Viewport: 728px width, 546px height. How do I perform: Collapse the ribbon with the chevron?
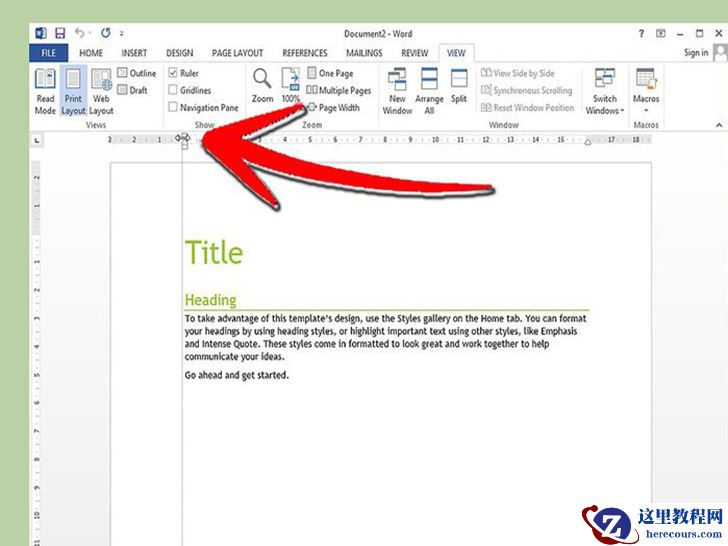click(719, 124)
